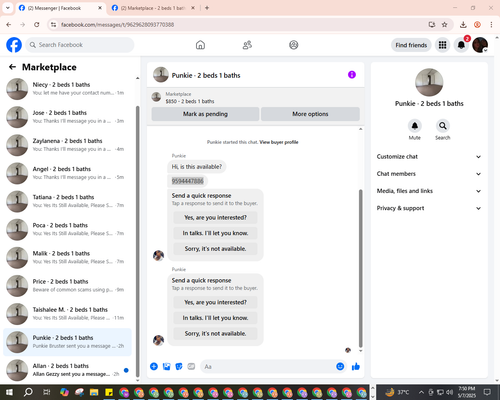Show hidden system tray icons
Screen dimensions: 500x400
tap(421, 392)
